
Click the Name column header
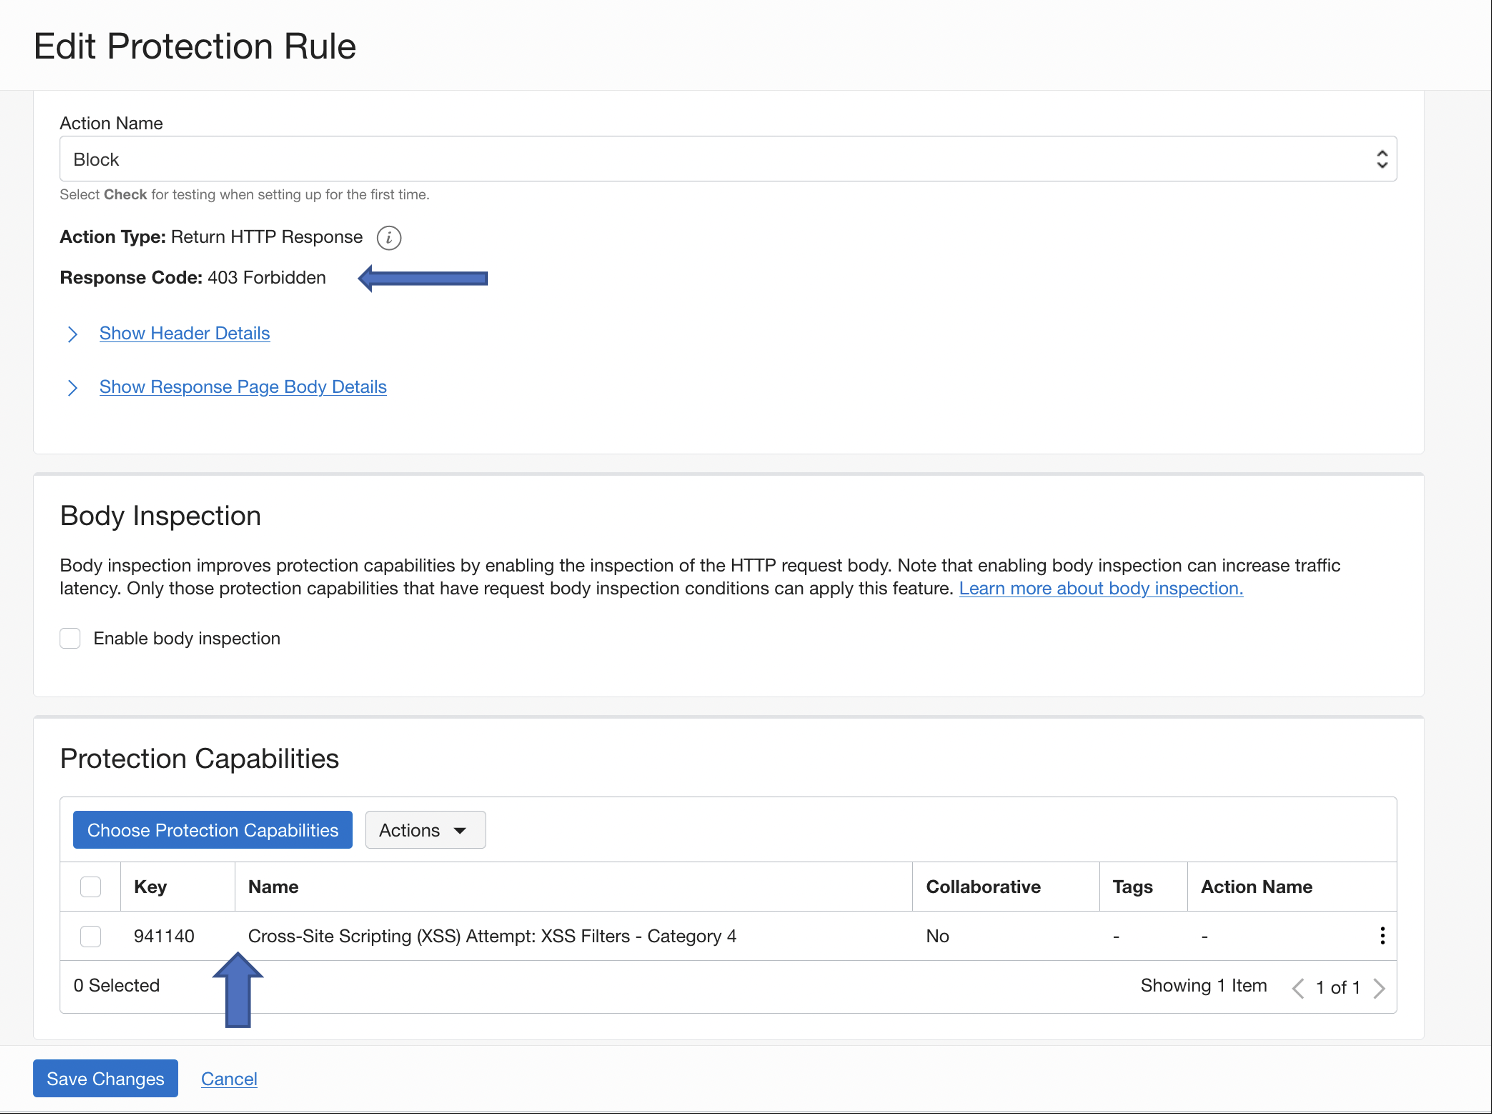(273, 887)
